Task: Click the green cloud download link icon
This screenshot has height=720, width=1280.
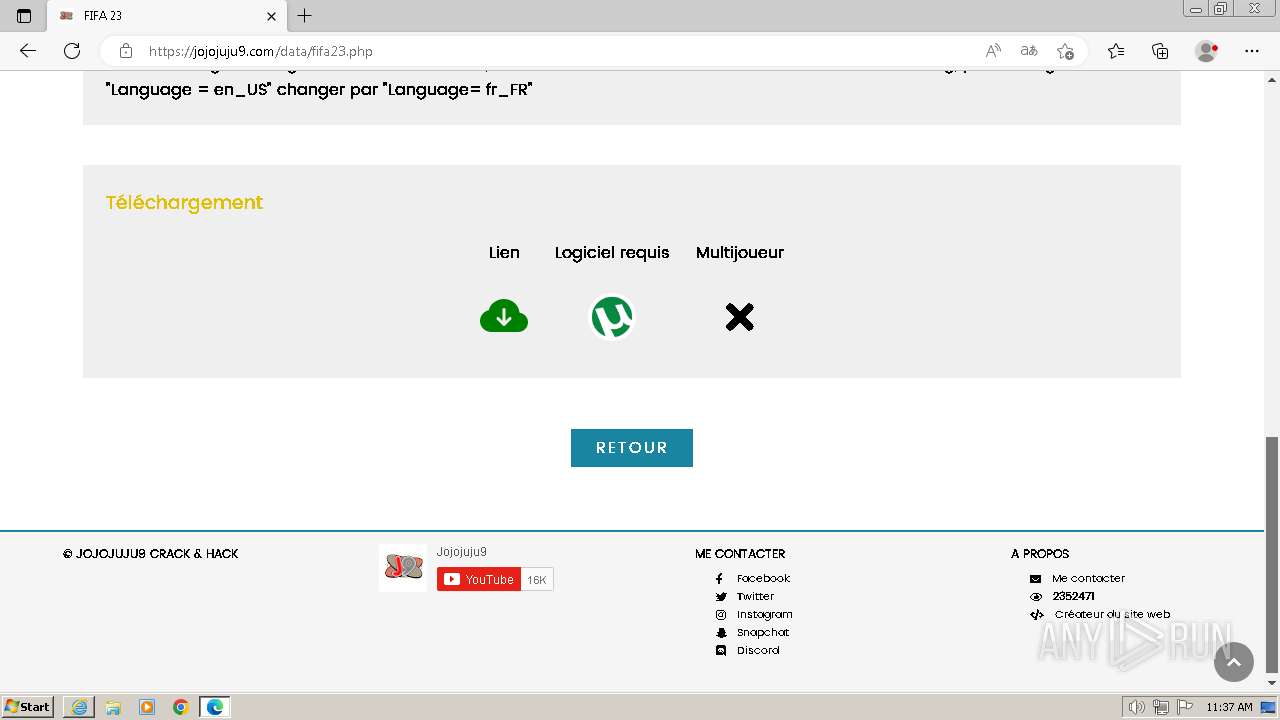Action: coord(504,317)
